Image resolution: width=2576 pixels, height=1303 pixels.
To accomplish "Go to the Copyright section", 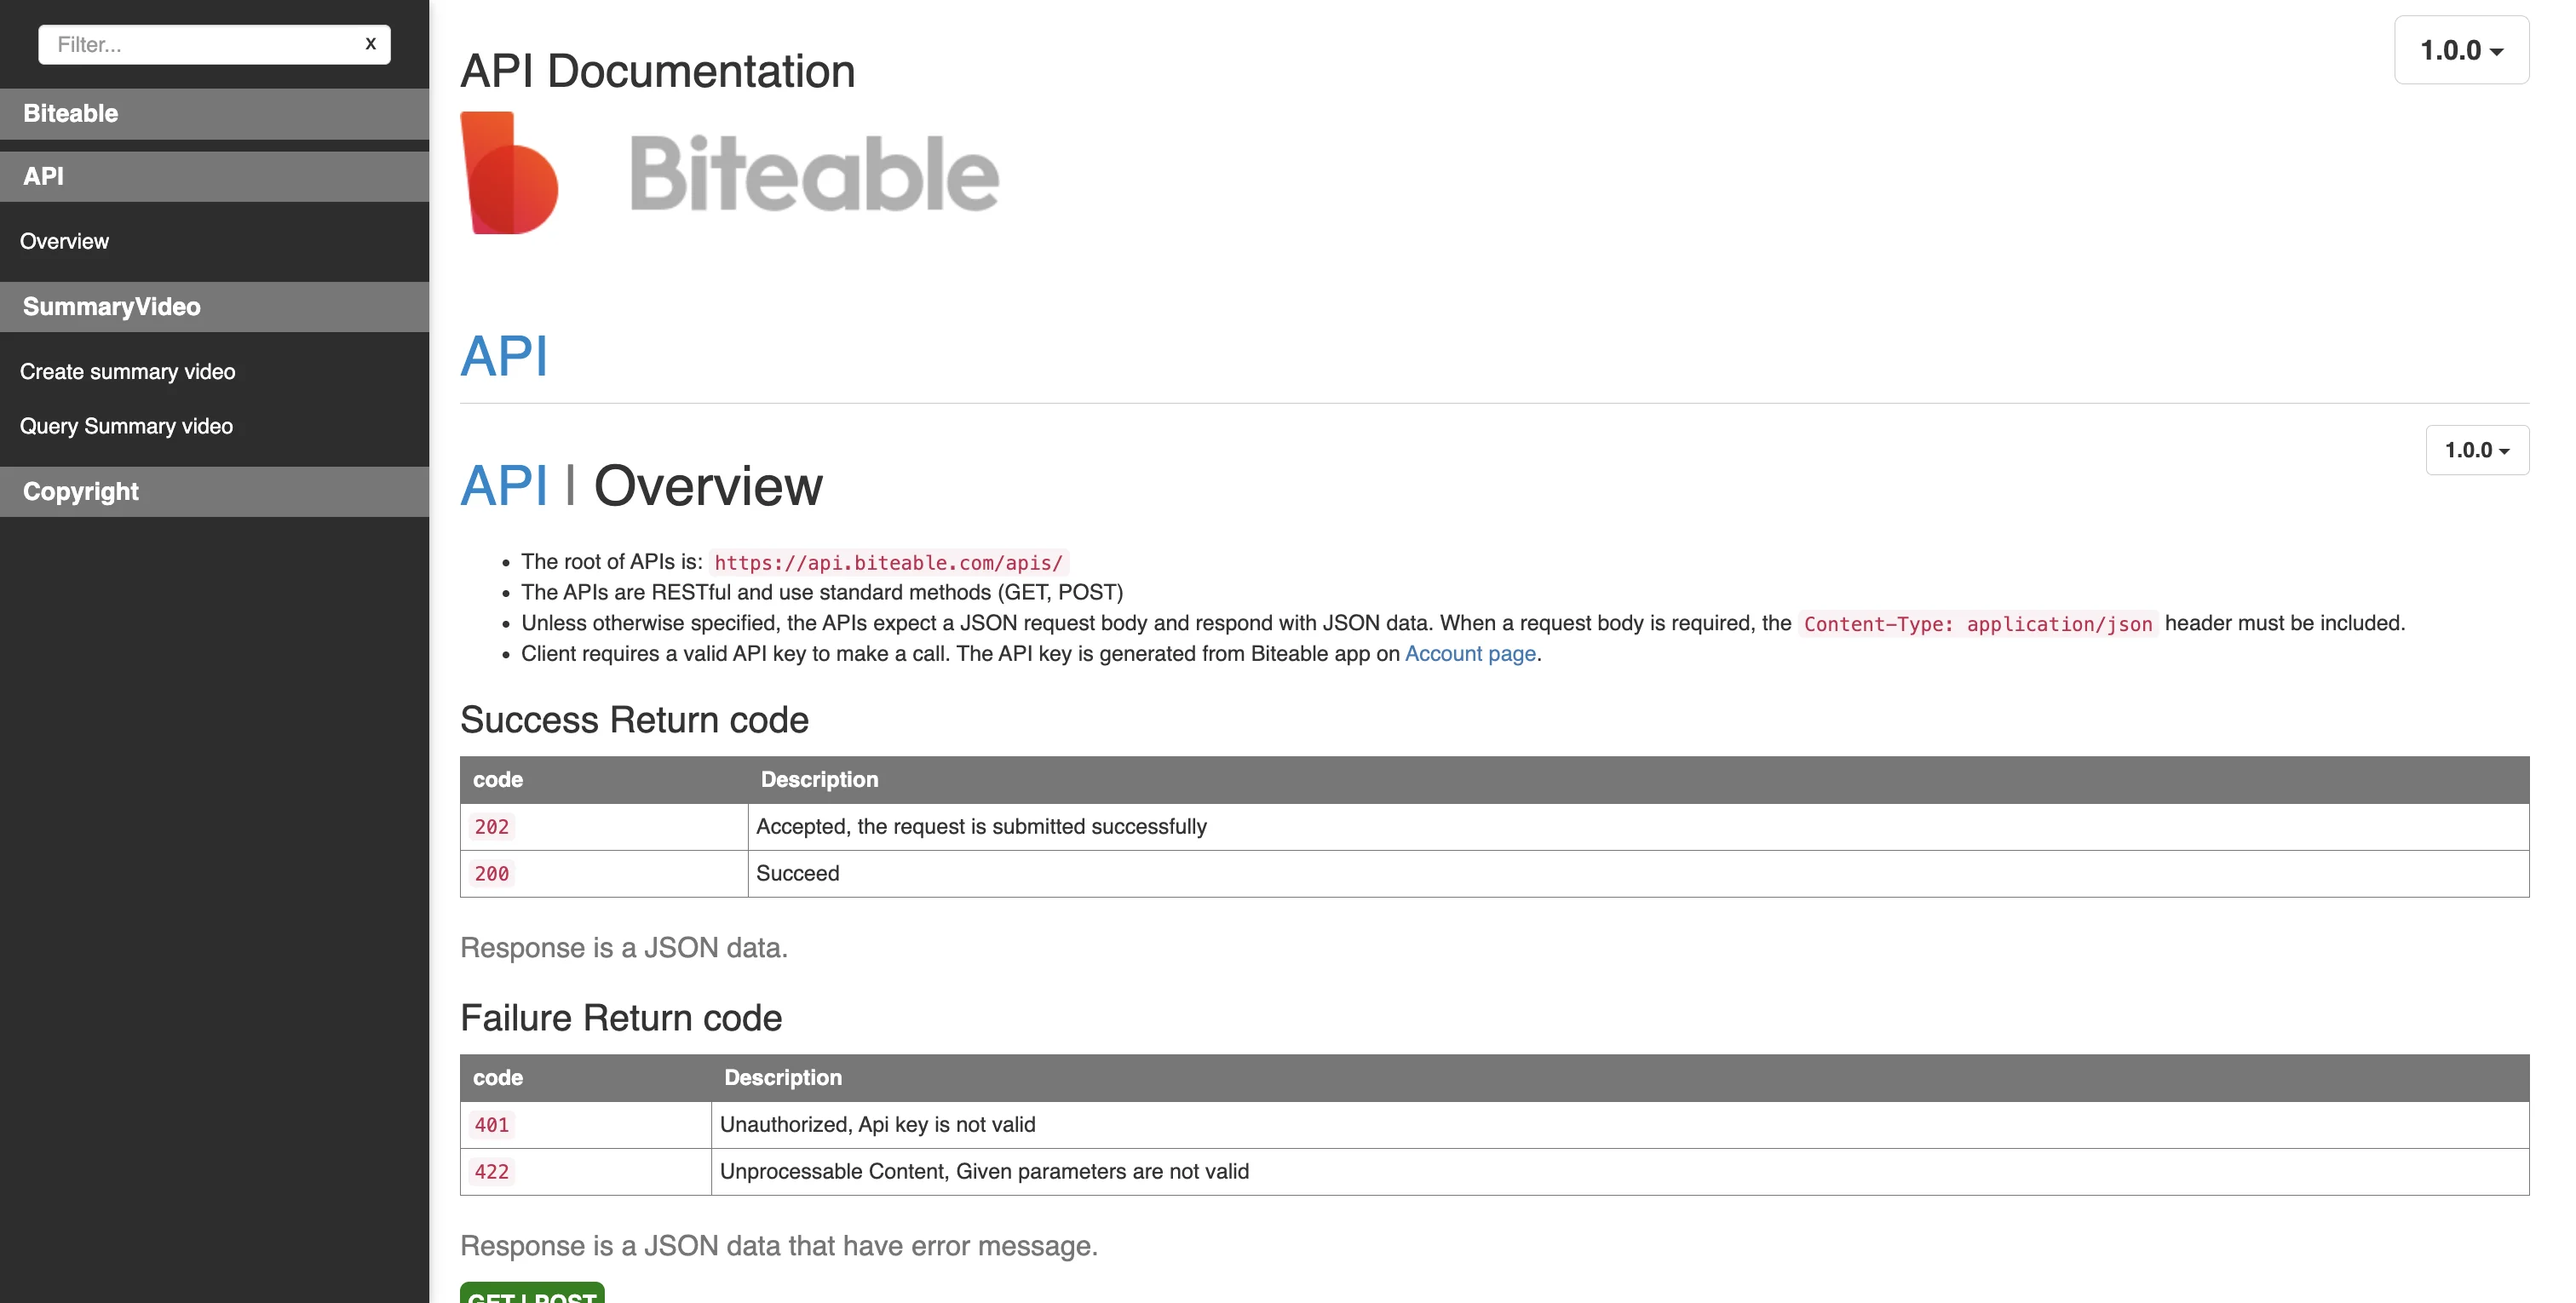I will coord(81,491).
